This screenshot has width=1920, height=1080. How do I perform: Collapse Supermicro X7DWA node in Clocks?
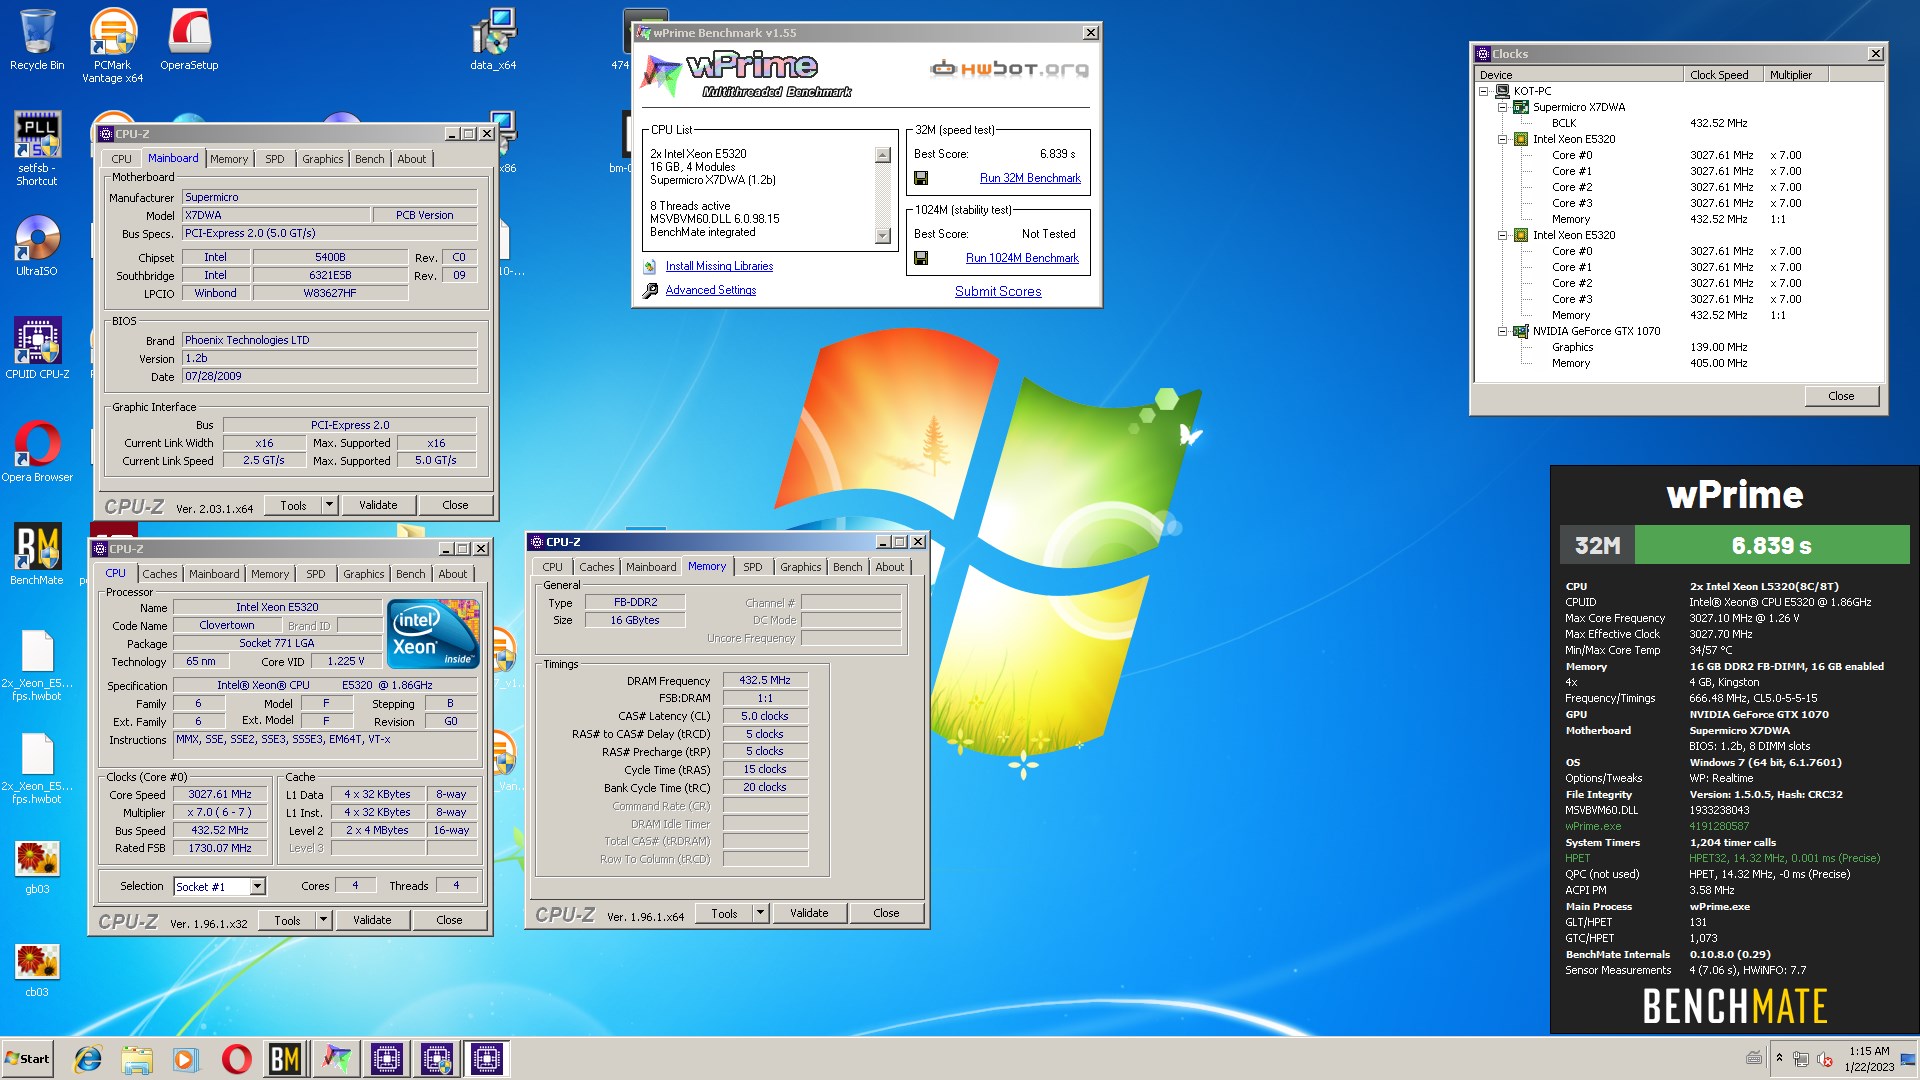pyautogui.click(x=1502, y=107)
